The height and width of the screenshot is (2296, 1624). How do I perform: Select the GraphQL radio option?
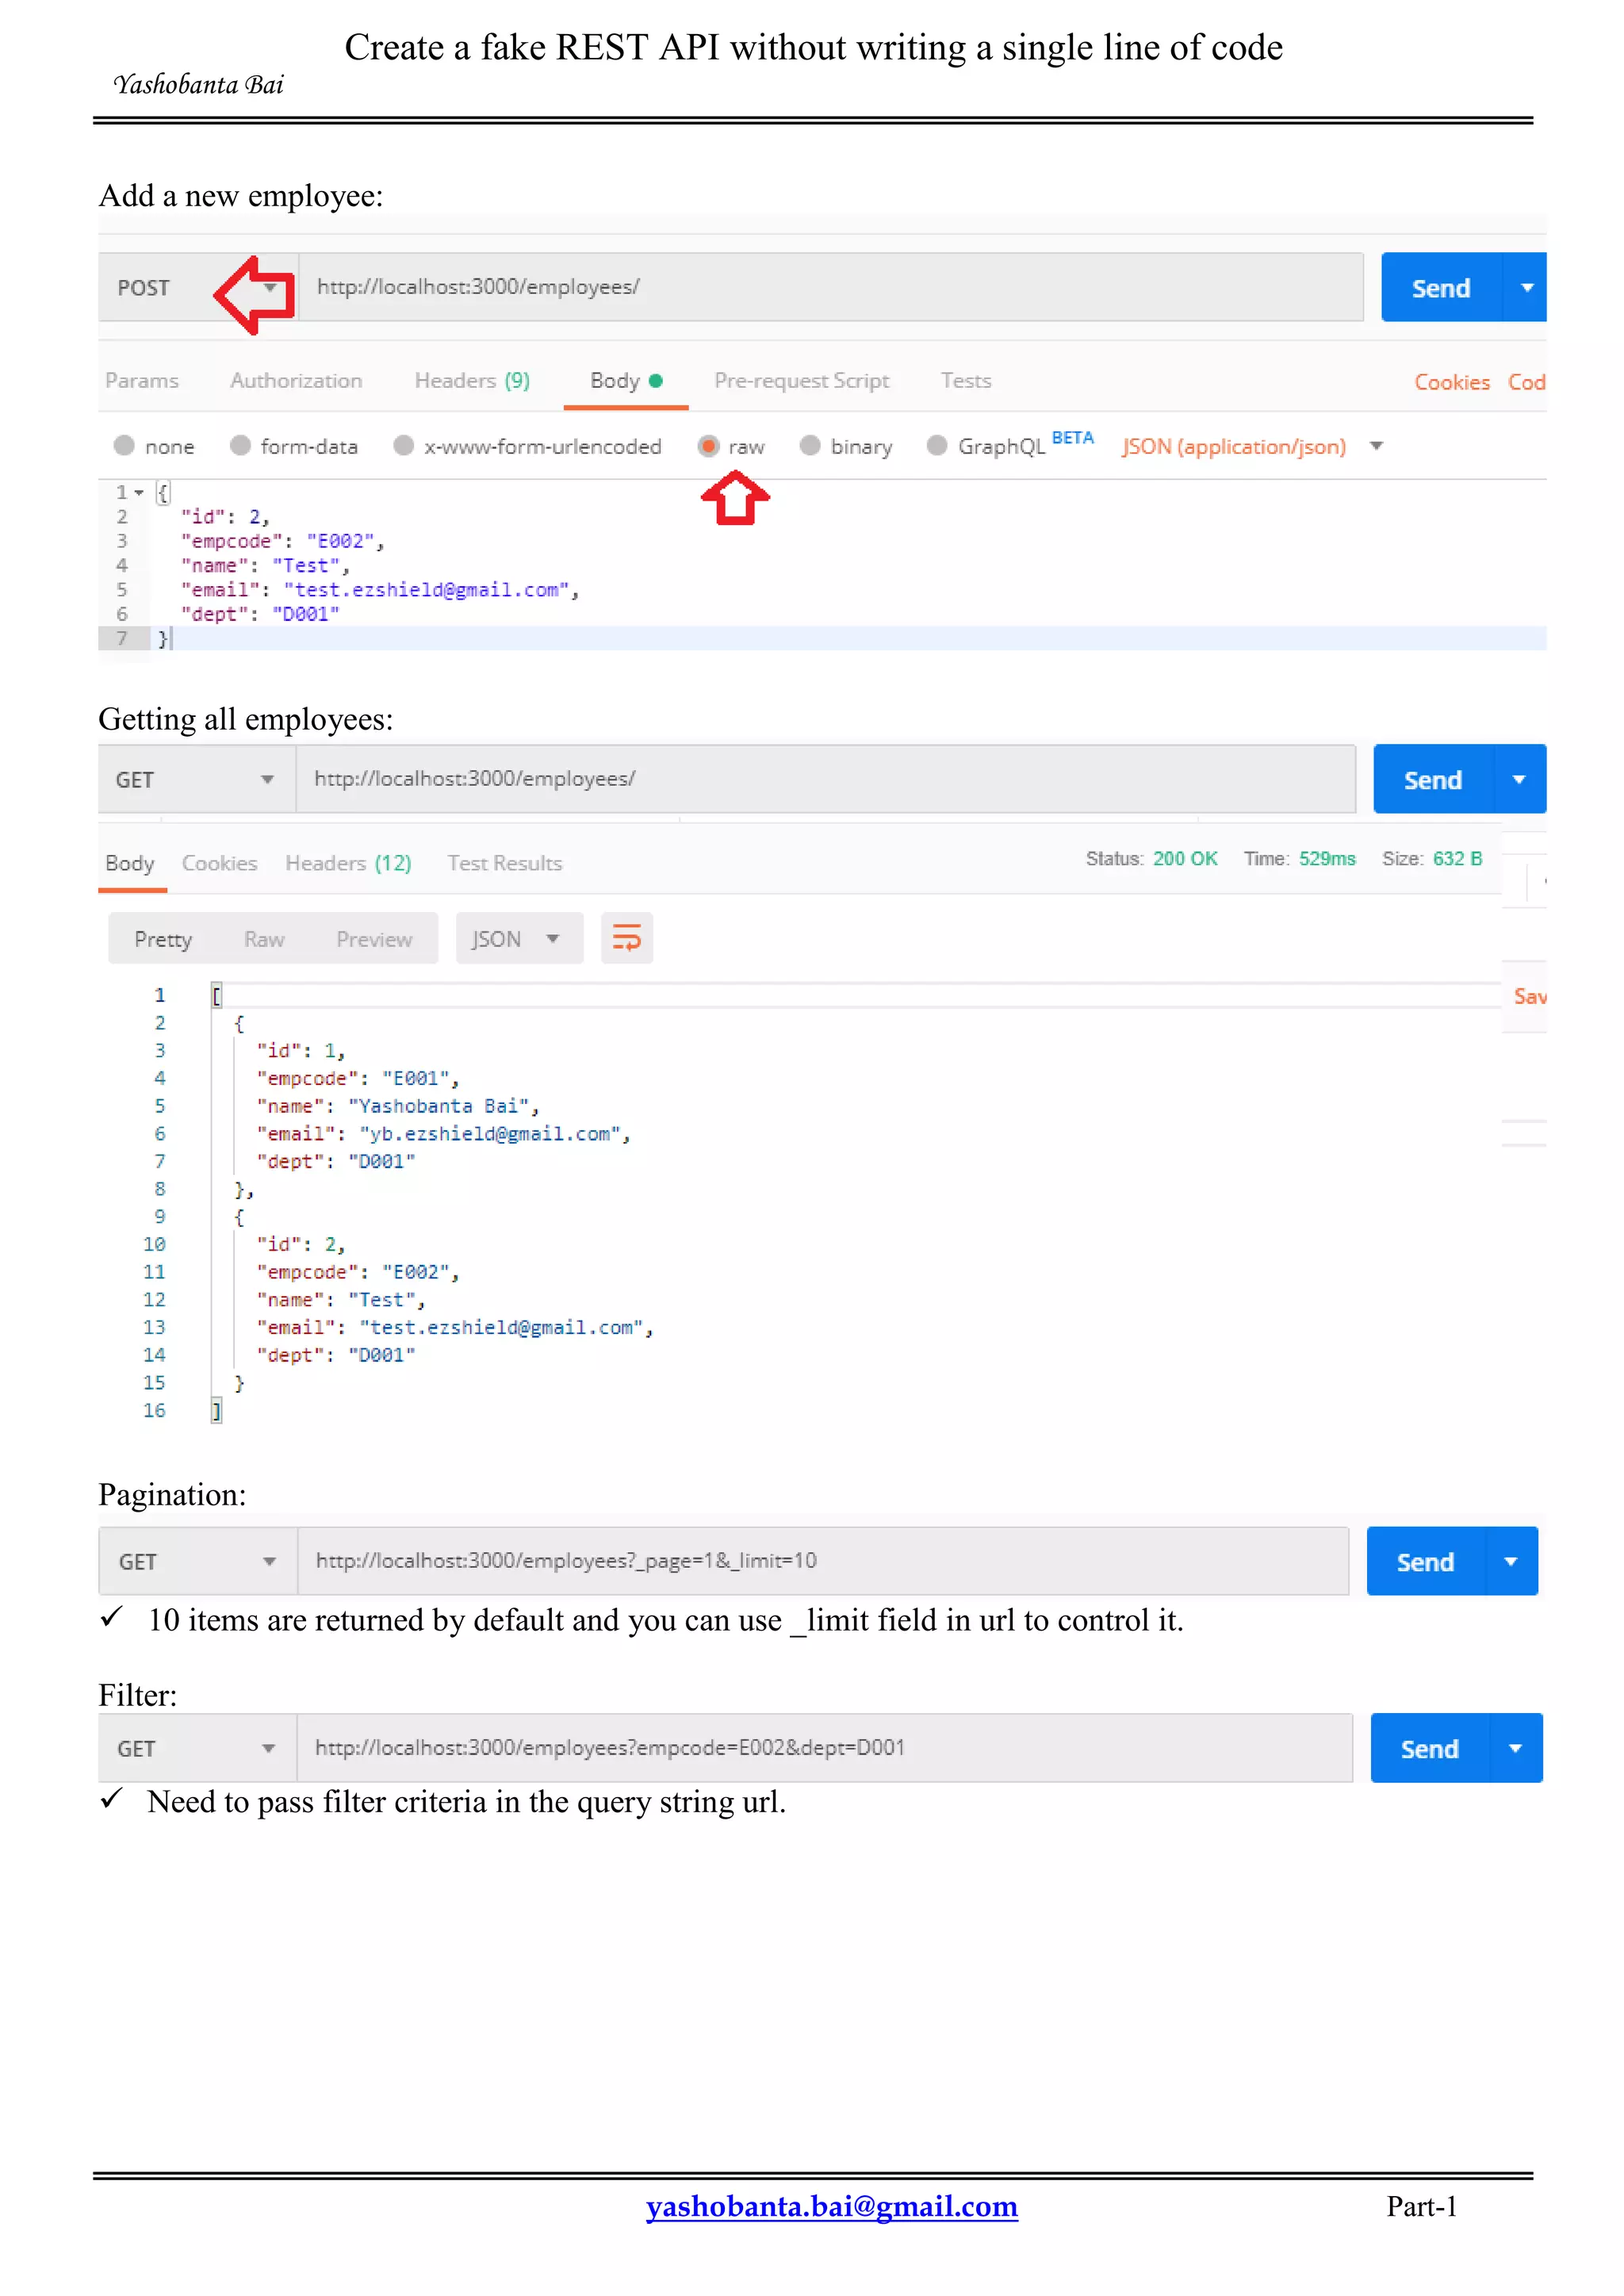[937, 446]
